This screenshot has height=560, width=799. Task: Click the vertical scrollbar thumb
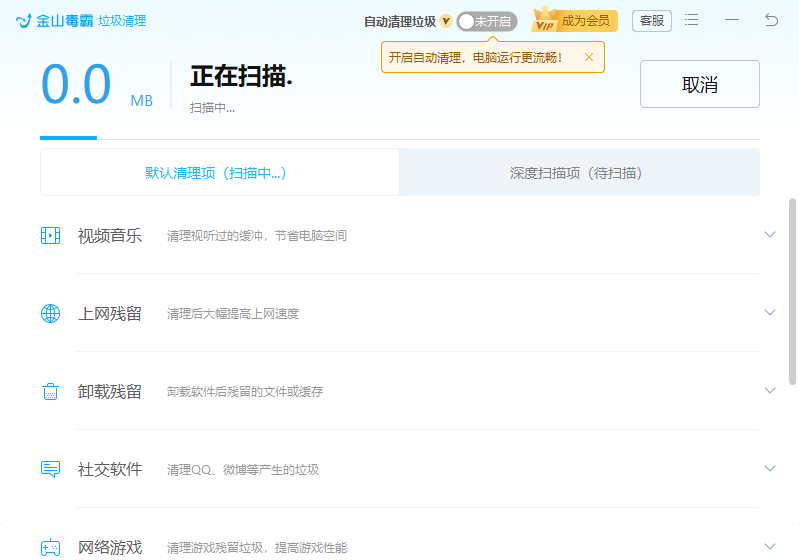tap(793, 290)
